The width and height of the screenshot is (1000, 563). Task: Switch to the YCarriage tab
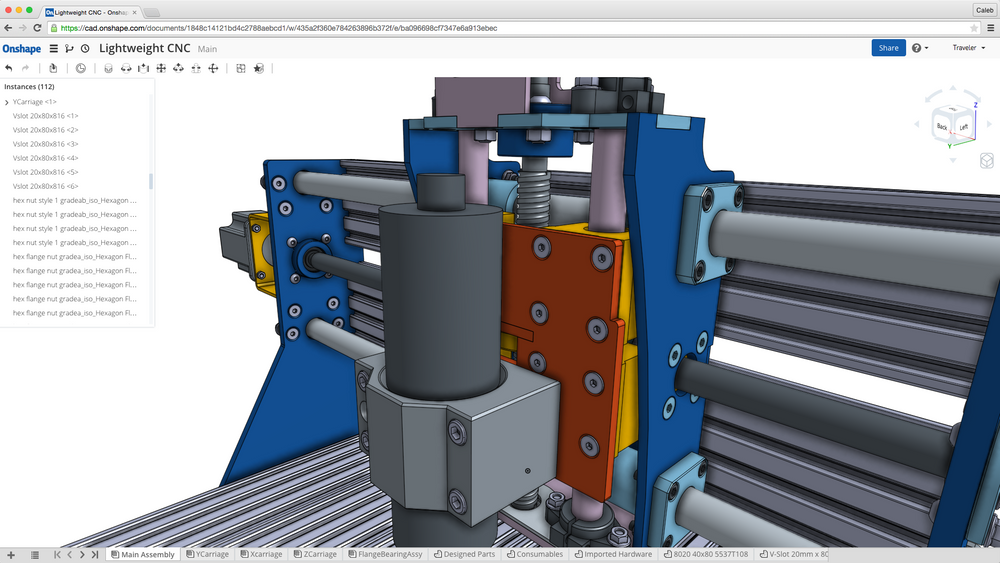pyautogui.click(x=207, y=554)
